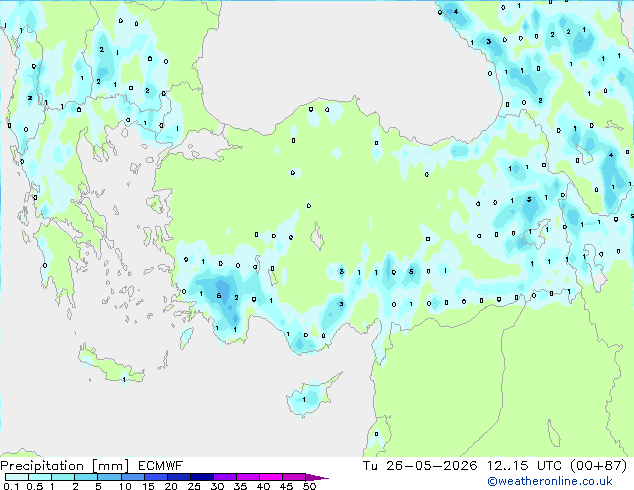Viewport: 634px width, 490px height.
Task: Click the "Precipitation" title word
Action: click(42, 466)
